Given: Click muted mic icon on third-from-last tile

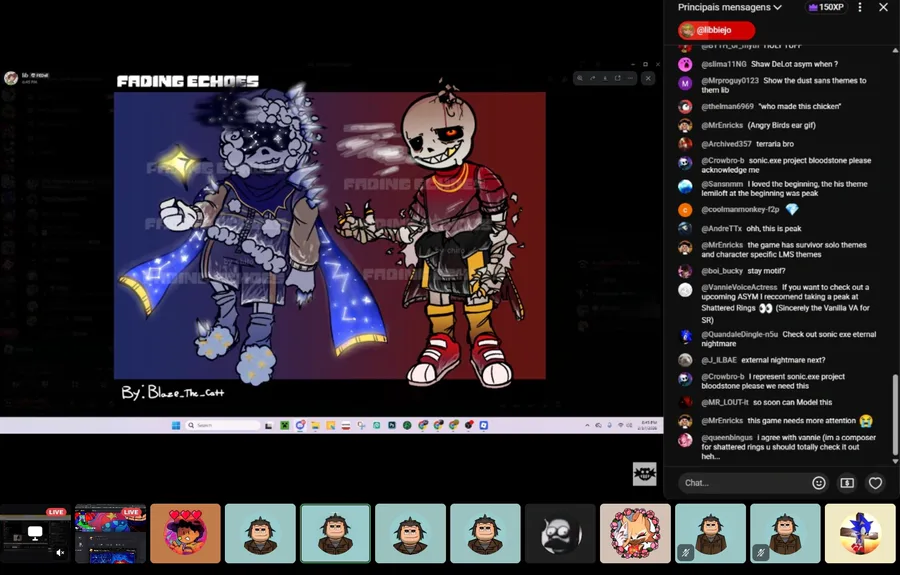Looking at the screenshot, I should point(686,553).
